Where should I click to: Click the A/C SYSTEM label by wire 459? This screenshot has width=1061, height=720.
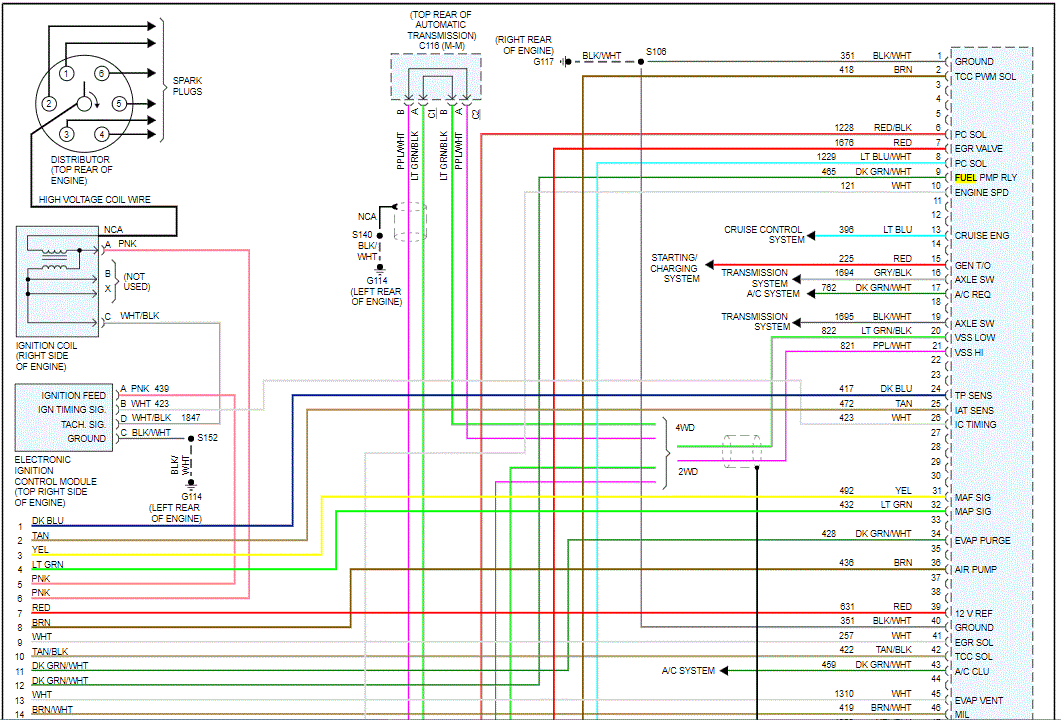tap(688, 671)
